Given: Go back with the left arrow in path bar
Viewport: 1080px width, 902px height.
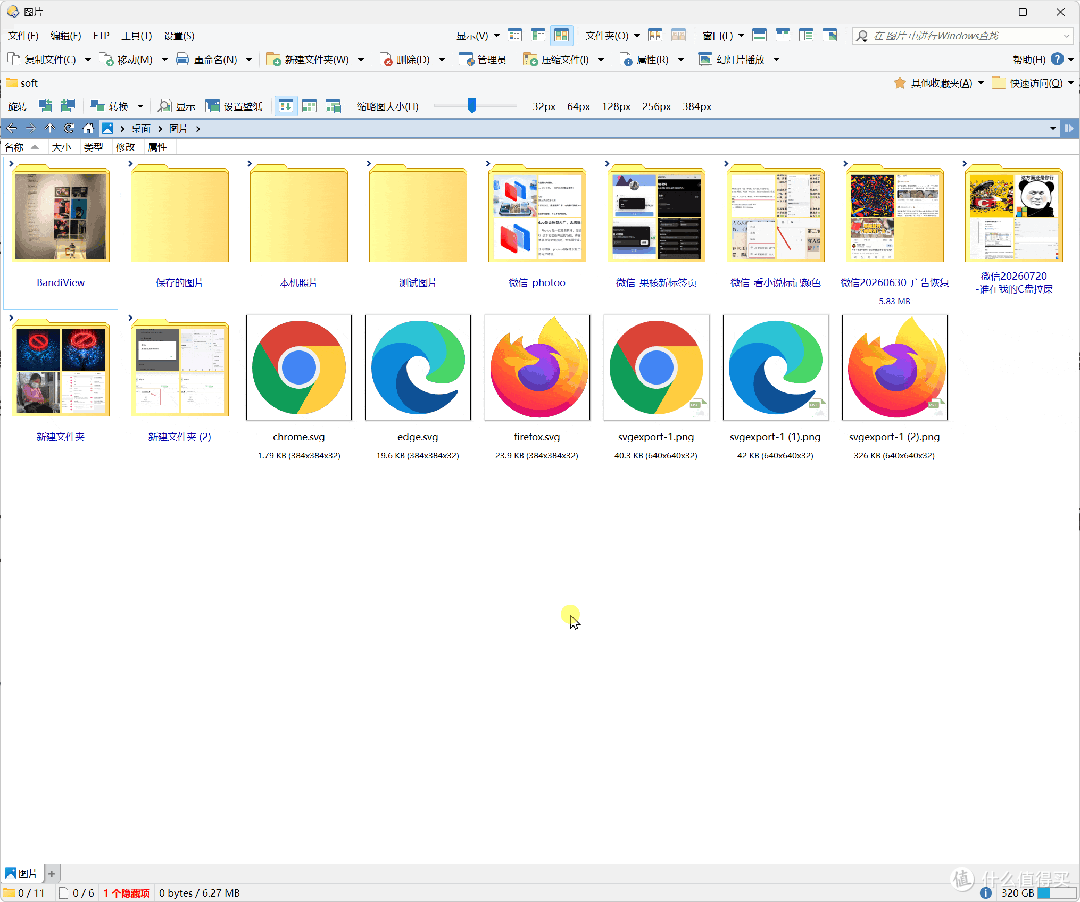Looking at the screenshot, I should pos(12,128).
